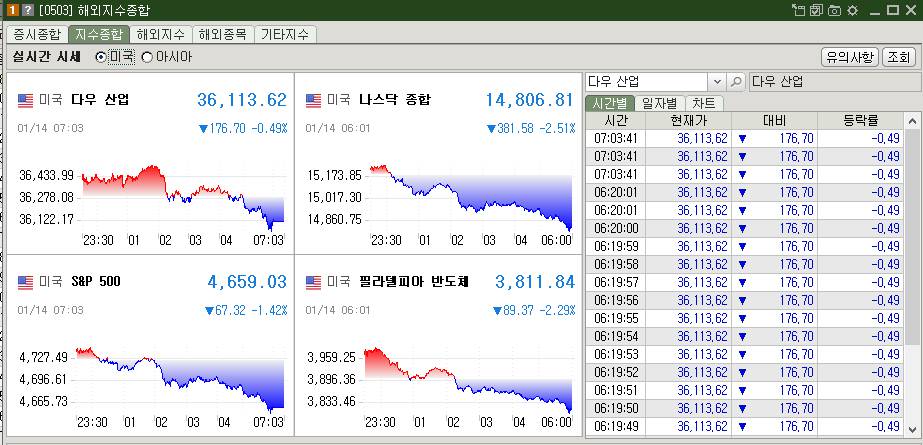Click the S&P 500 card title text

96,282
